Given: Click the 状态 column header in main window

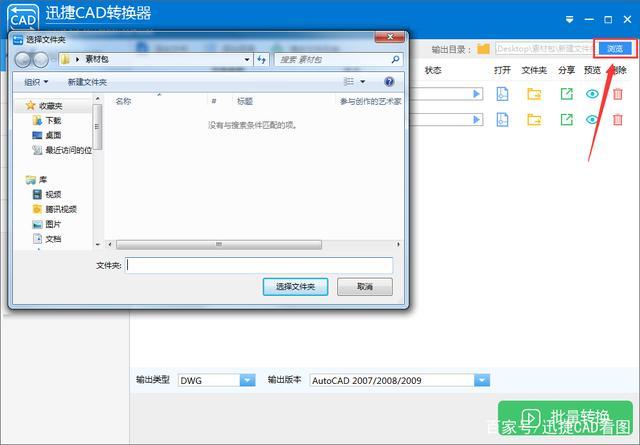Looking at the screenshot, I should [433, 70].
